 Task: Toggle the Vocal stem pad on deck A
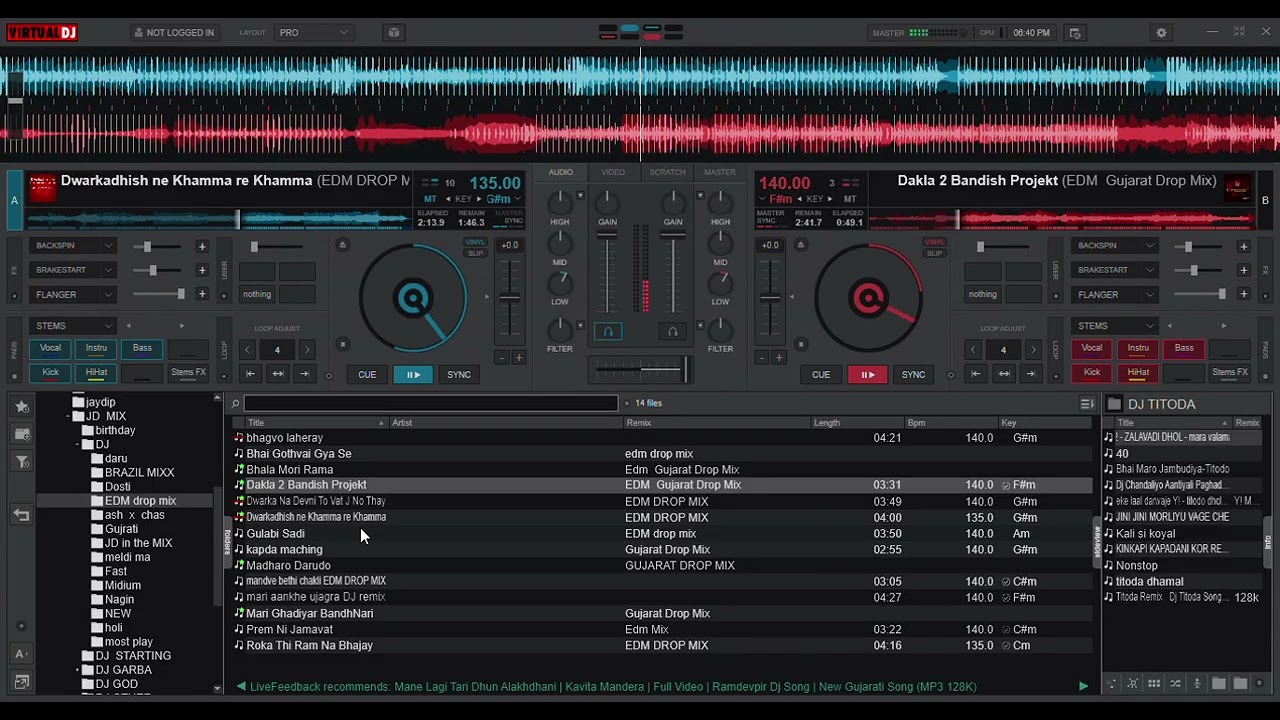click(x=50, y=348)
